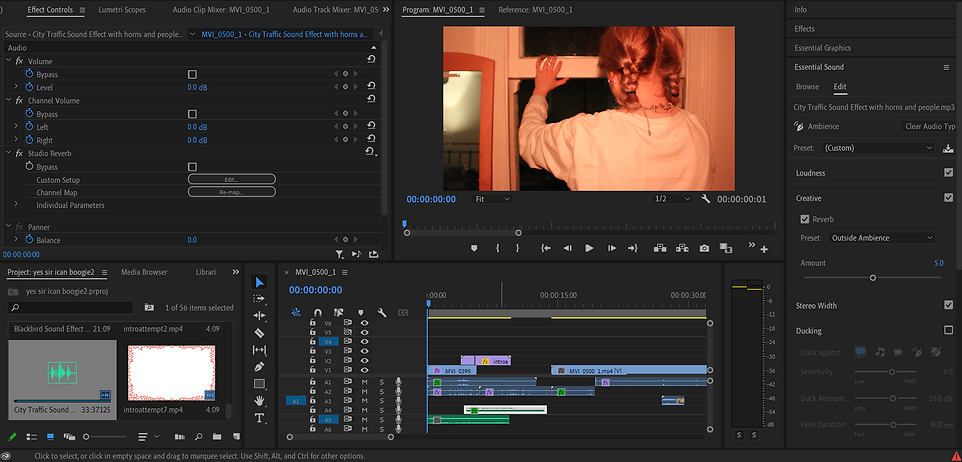Select the Track Select Forward tool
962x462 pixels.
pos(260,299)
